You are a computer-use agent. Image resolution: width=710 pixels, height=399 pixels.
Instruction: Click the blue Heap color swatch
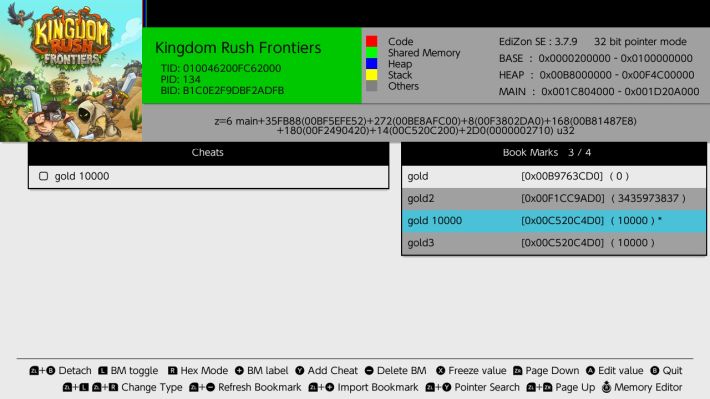[372, 63]
